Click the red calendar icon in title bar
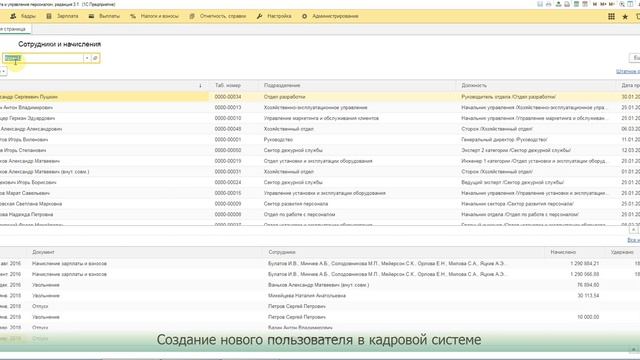The image size is (640, 360). point(585,4)
